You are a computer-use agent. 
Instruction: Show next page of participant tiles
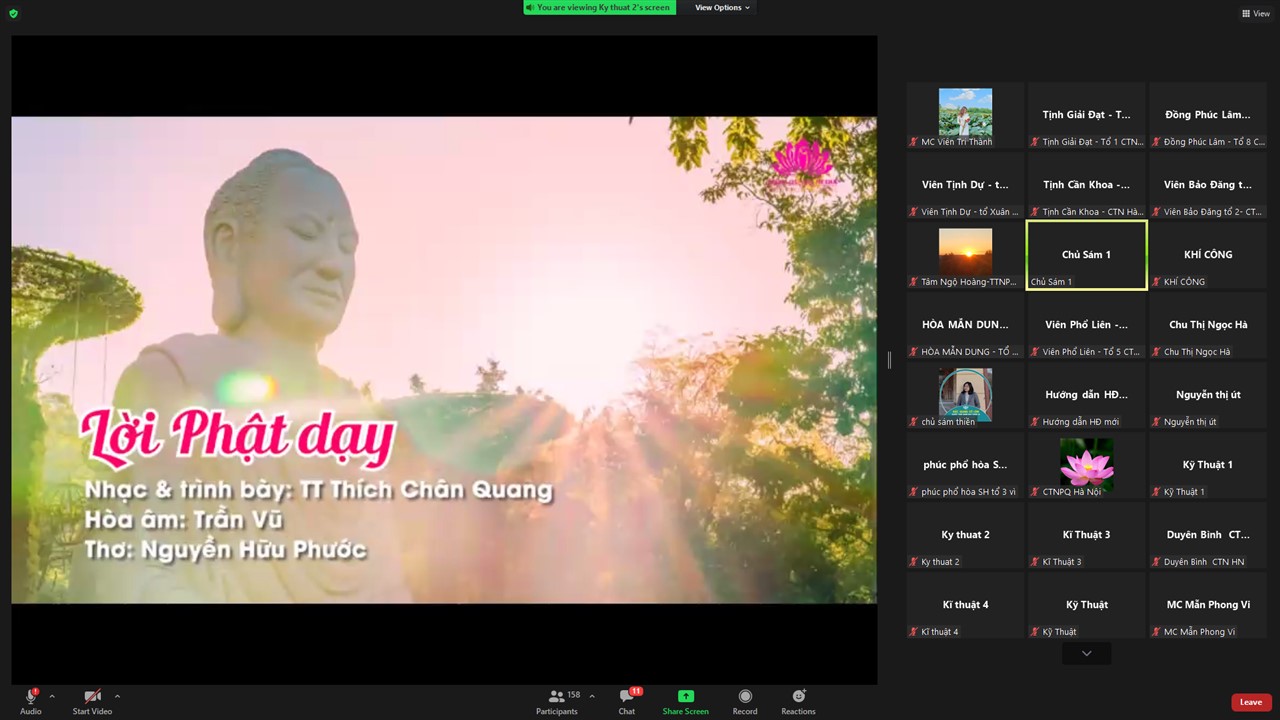point(1087,654)
